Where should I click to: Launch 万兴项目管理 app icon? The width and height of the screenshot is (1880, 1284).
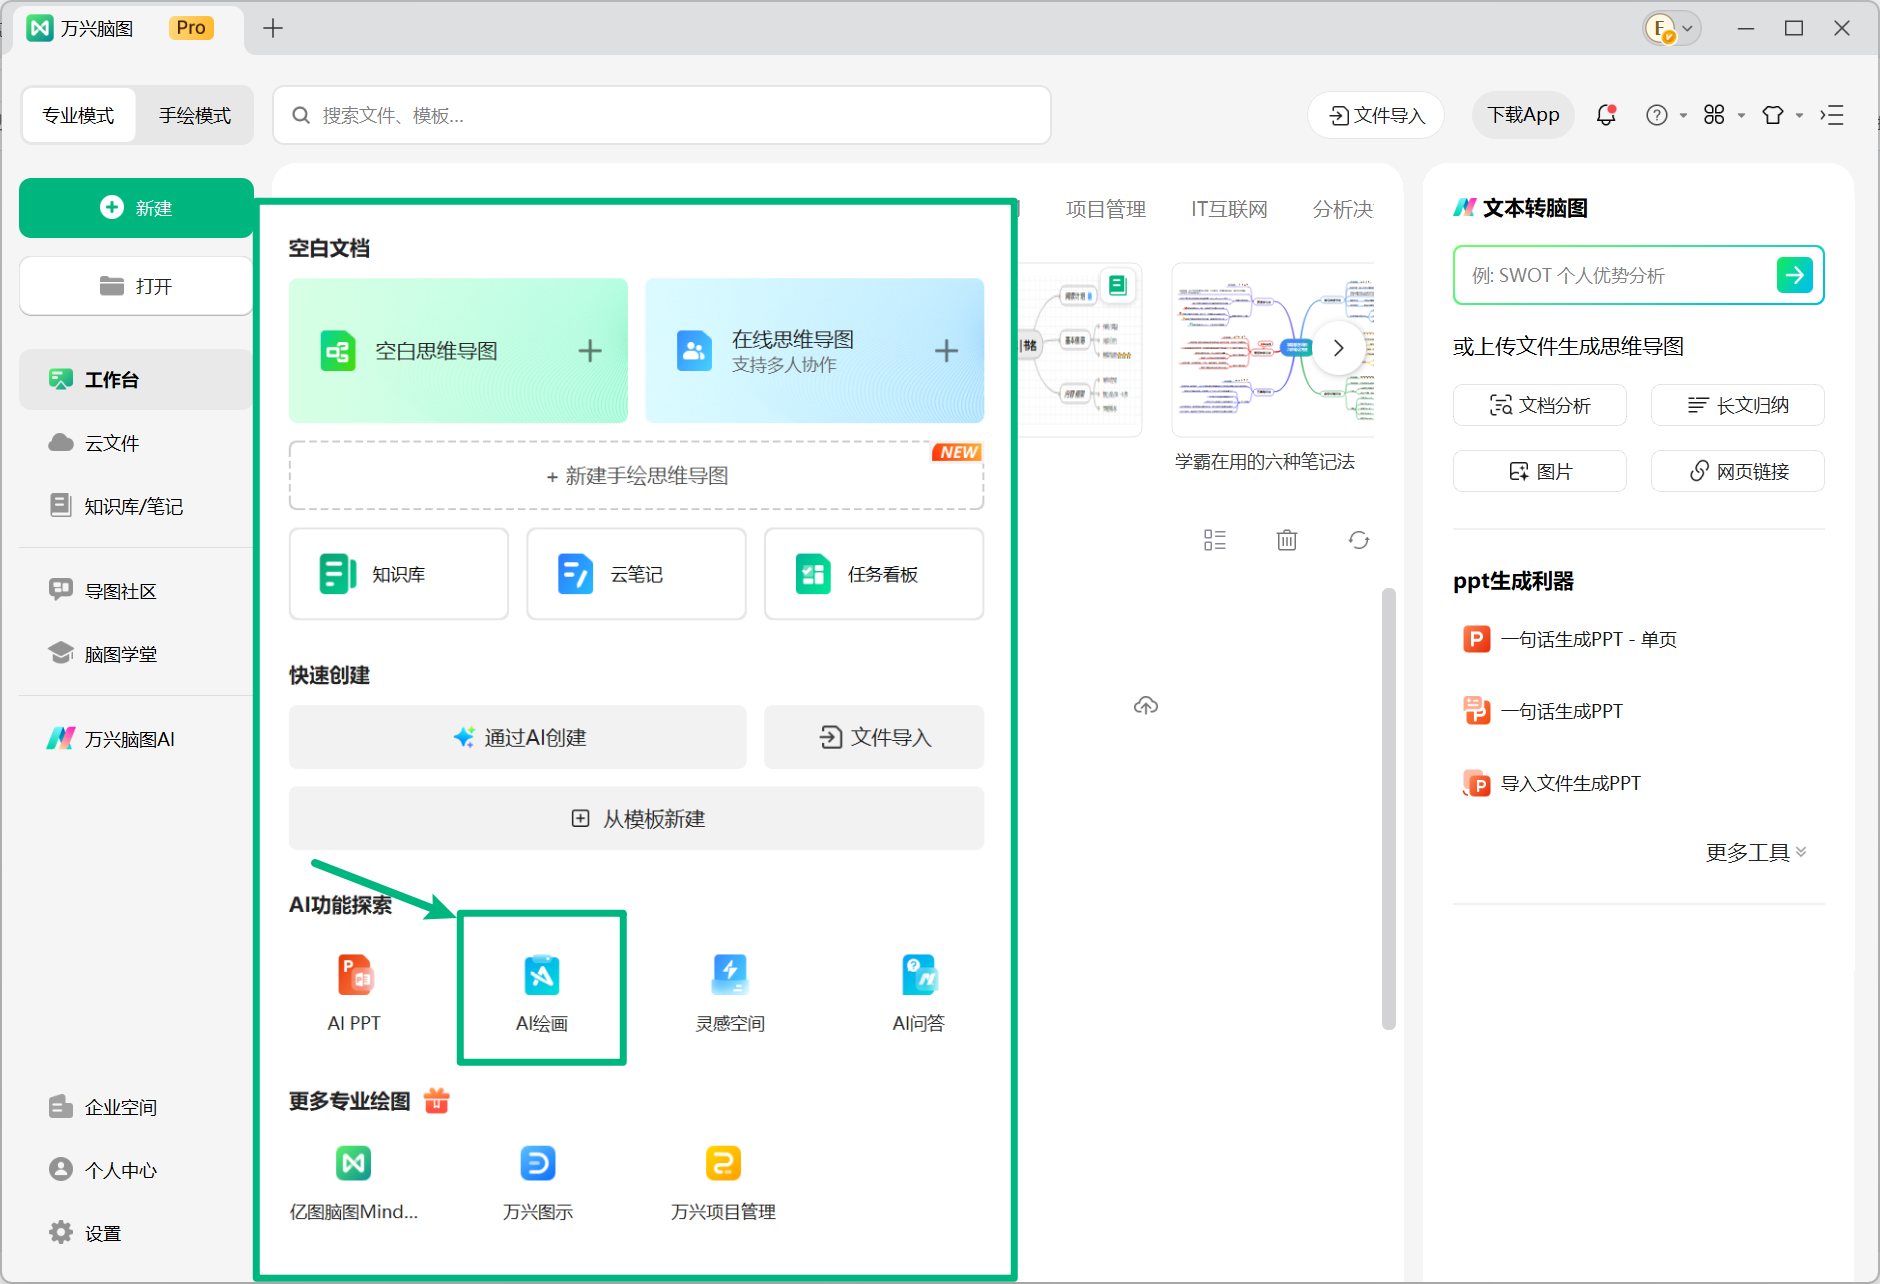723,1163
